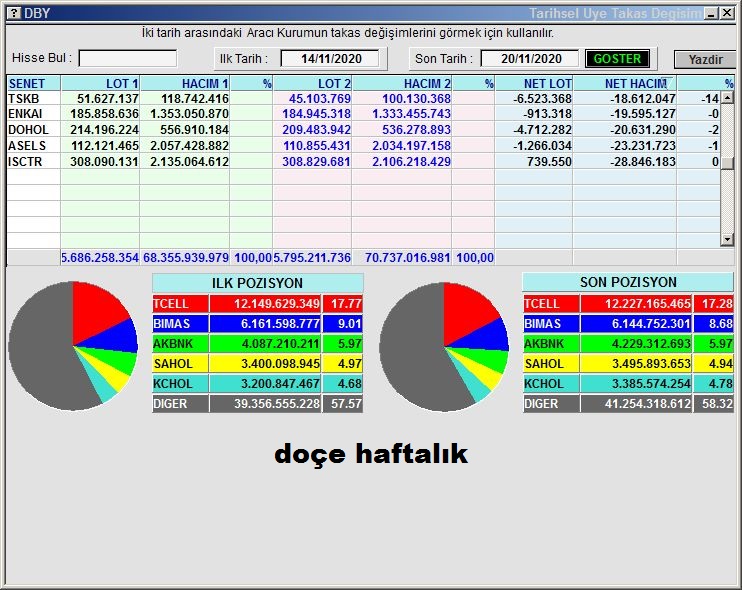Minimize the DBY window
742x590 pixels.
click(x=711, y=13)
